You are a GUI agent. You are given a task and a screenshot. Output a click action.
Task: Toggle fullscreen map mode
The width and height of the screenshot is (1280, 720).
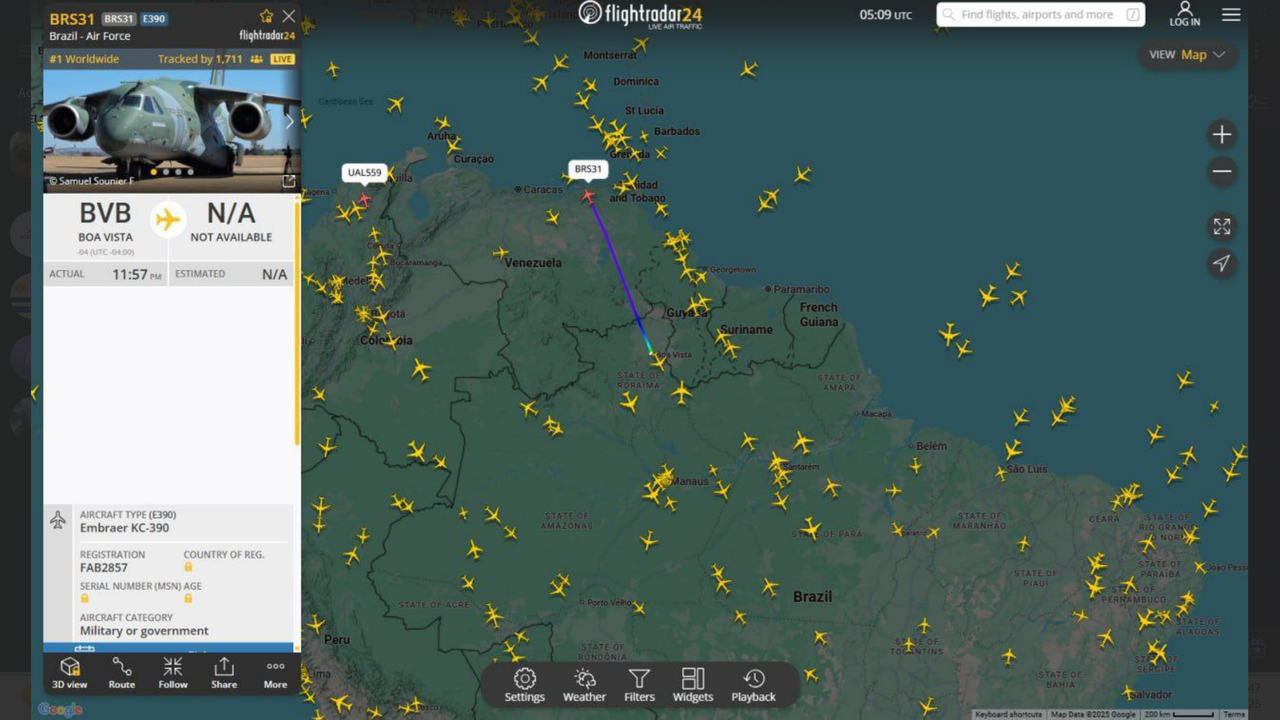click(x=1222, y=227)
